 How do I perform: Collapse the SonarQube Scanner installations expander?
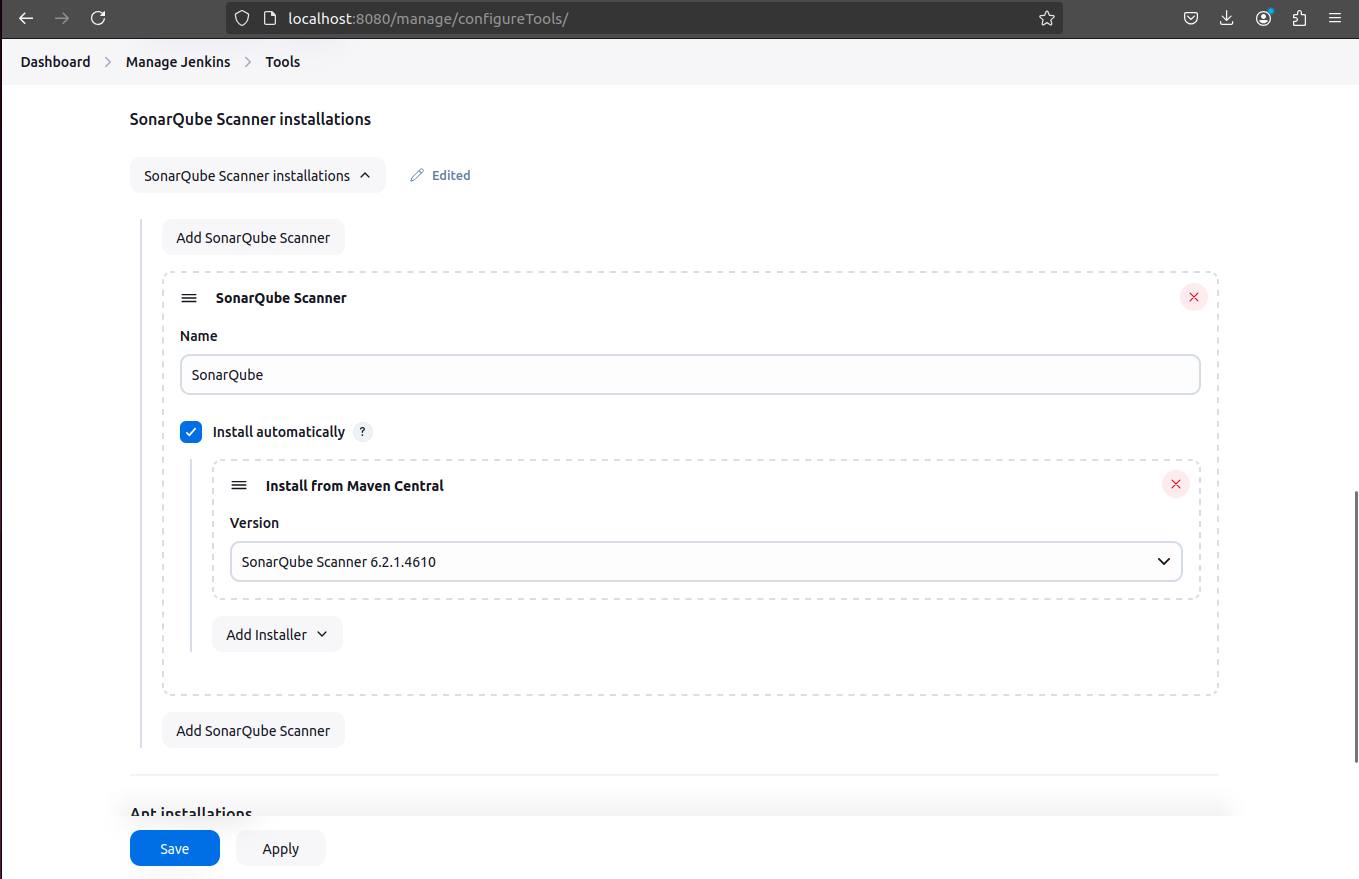[257, 175]
